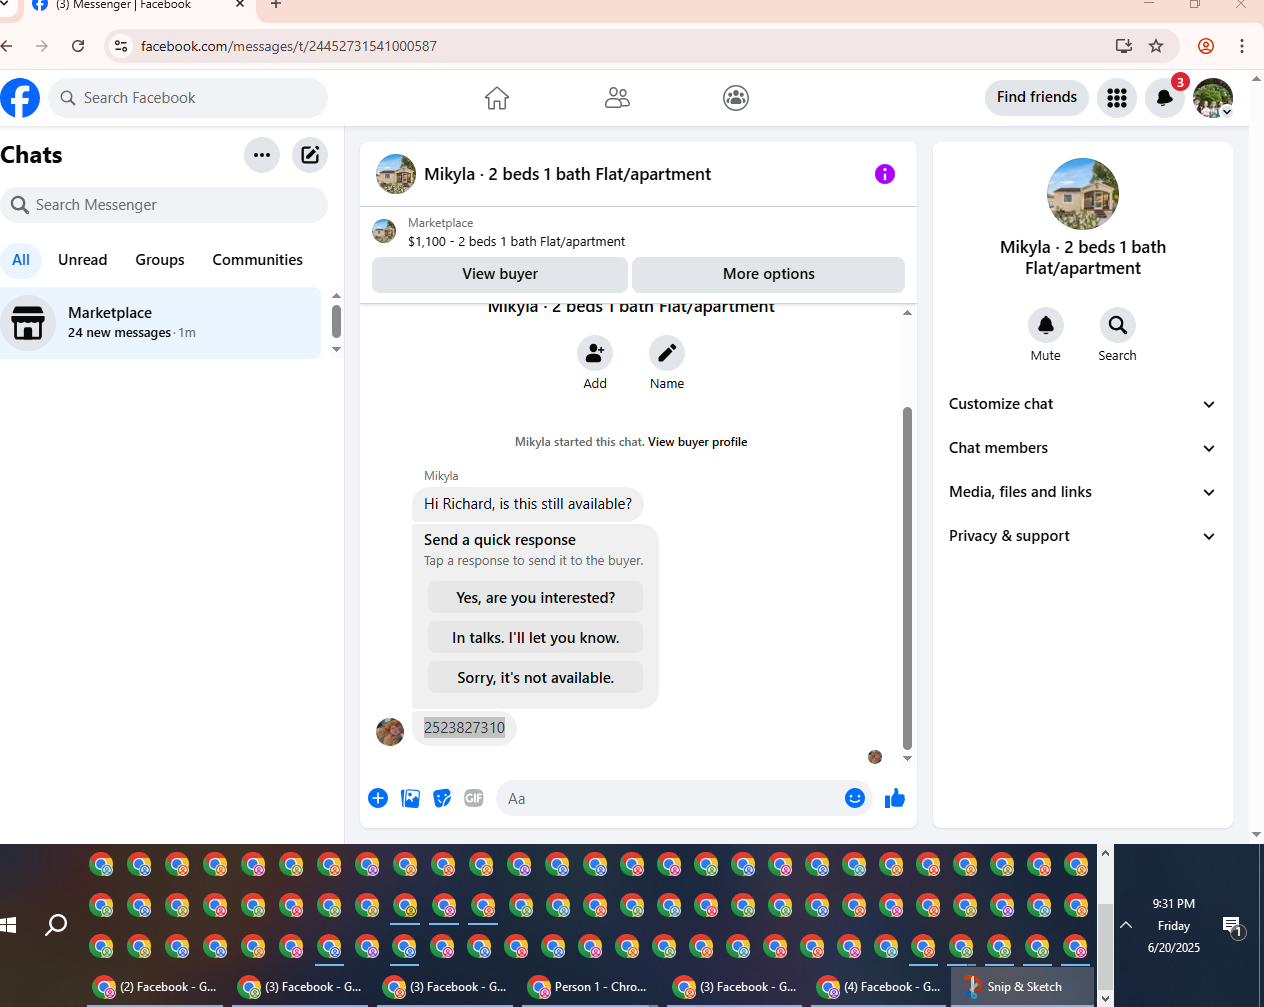Open the notifications bell icon
Screen dimensions: 1264x1007
tap(1165, 98)
